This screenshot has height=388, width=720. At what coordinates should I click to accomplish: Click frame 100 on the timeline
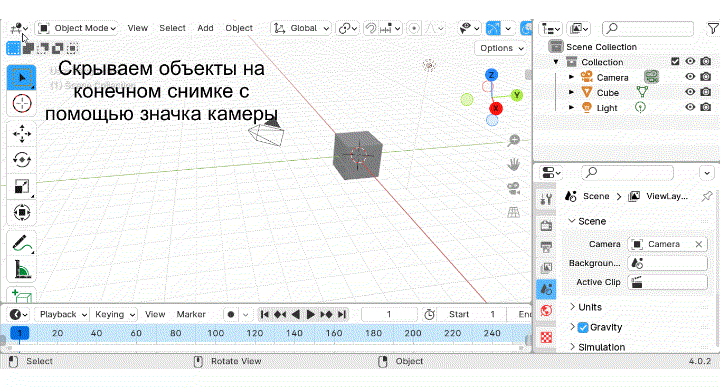215,333
